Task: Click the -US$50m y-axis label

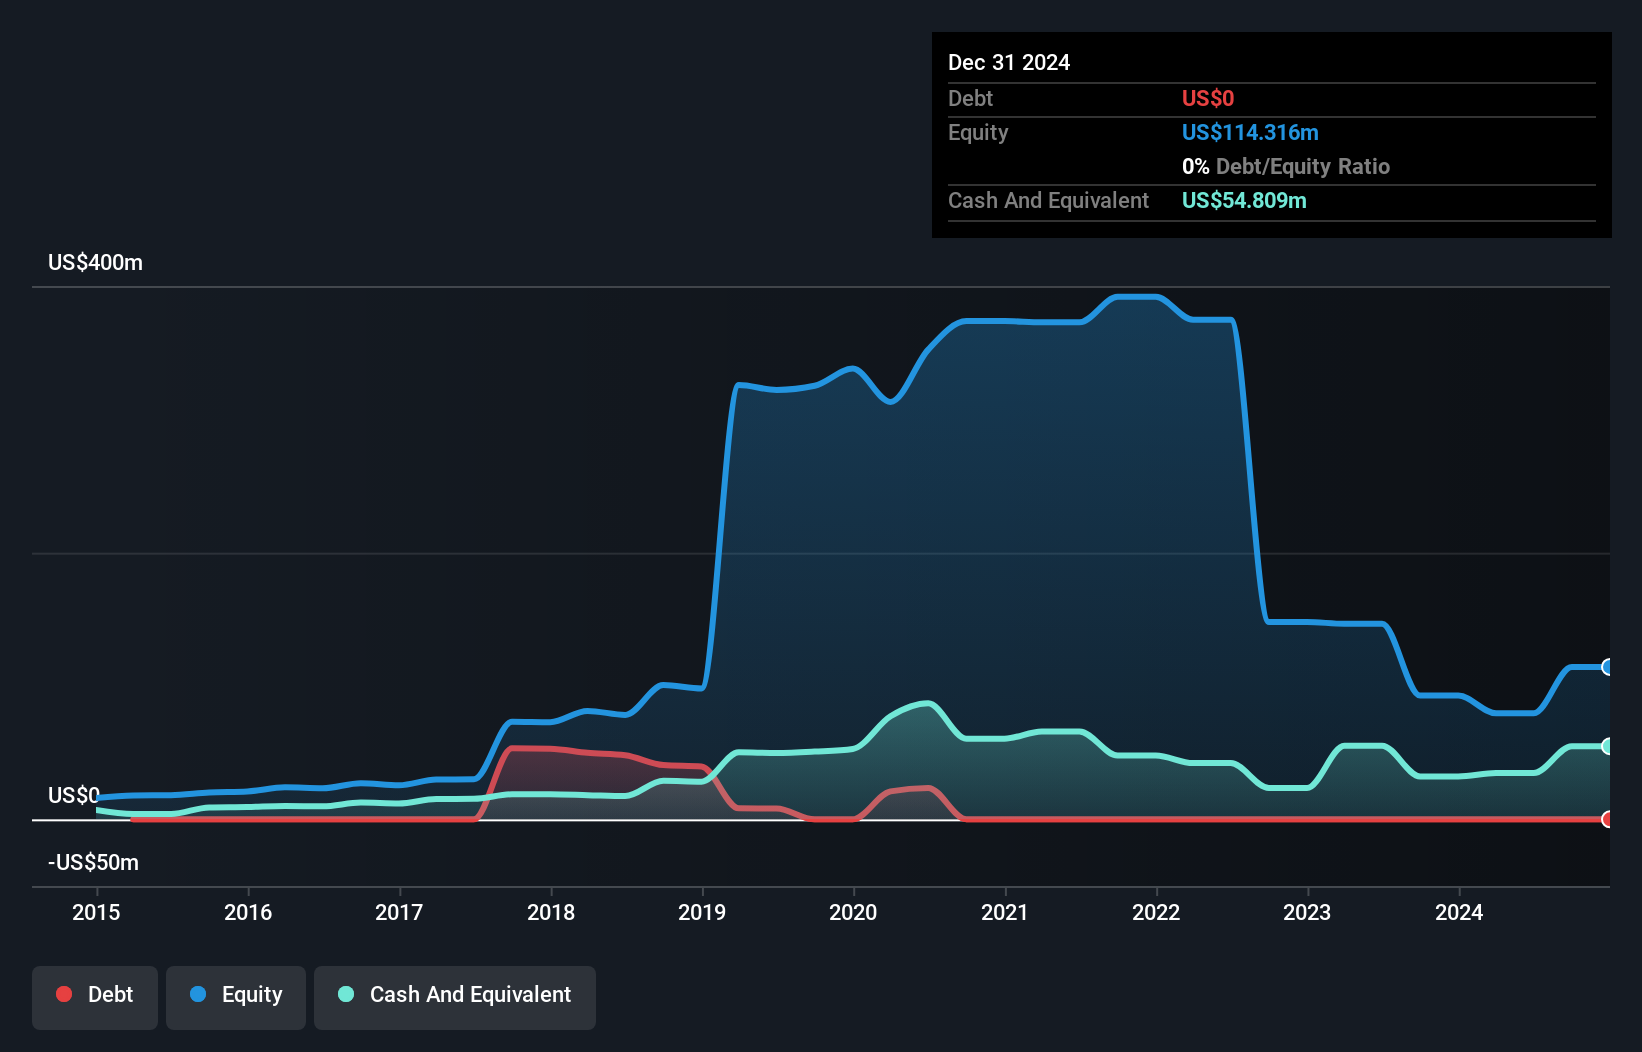Action: tap(93, 862)
